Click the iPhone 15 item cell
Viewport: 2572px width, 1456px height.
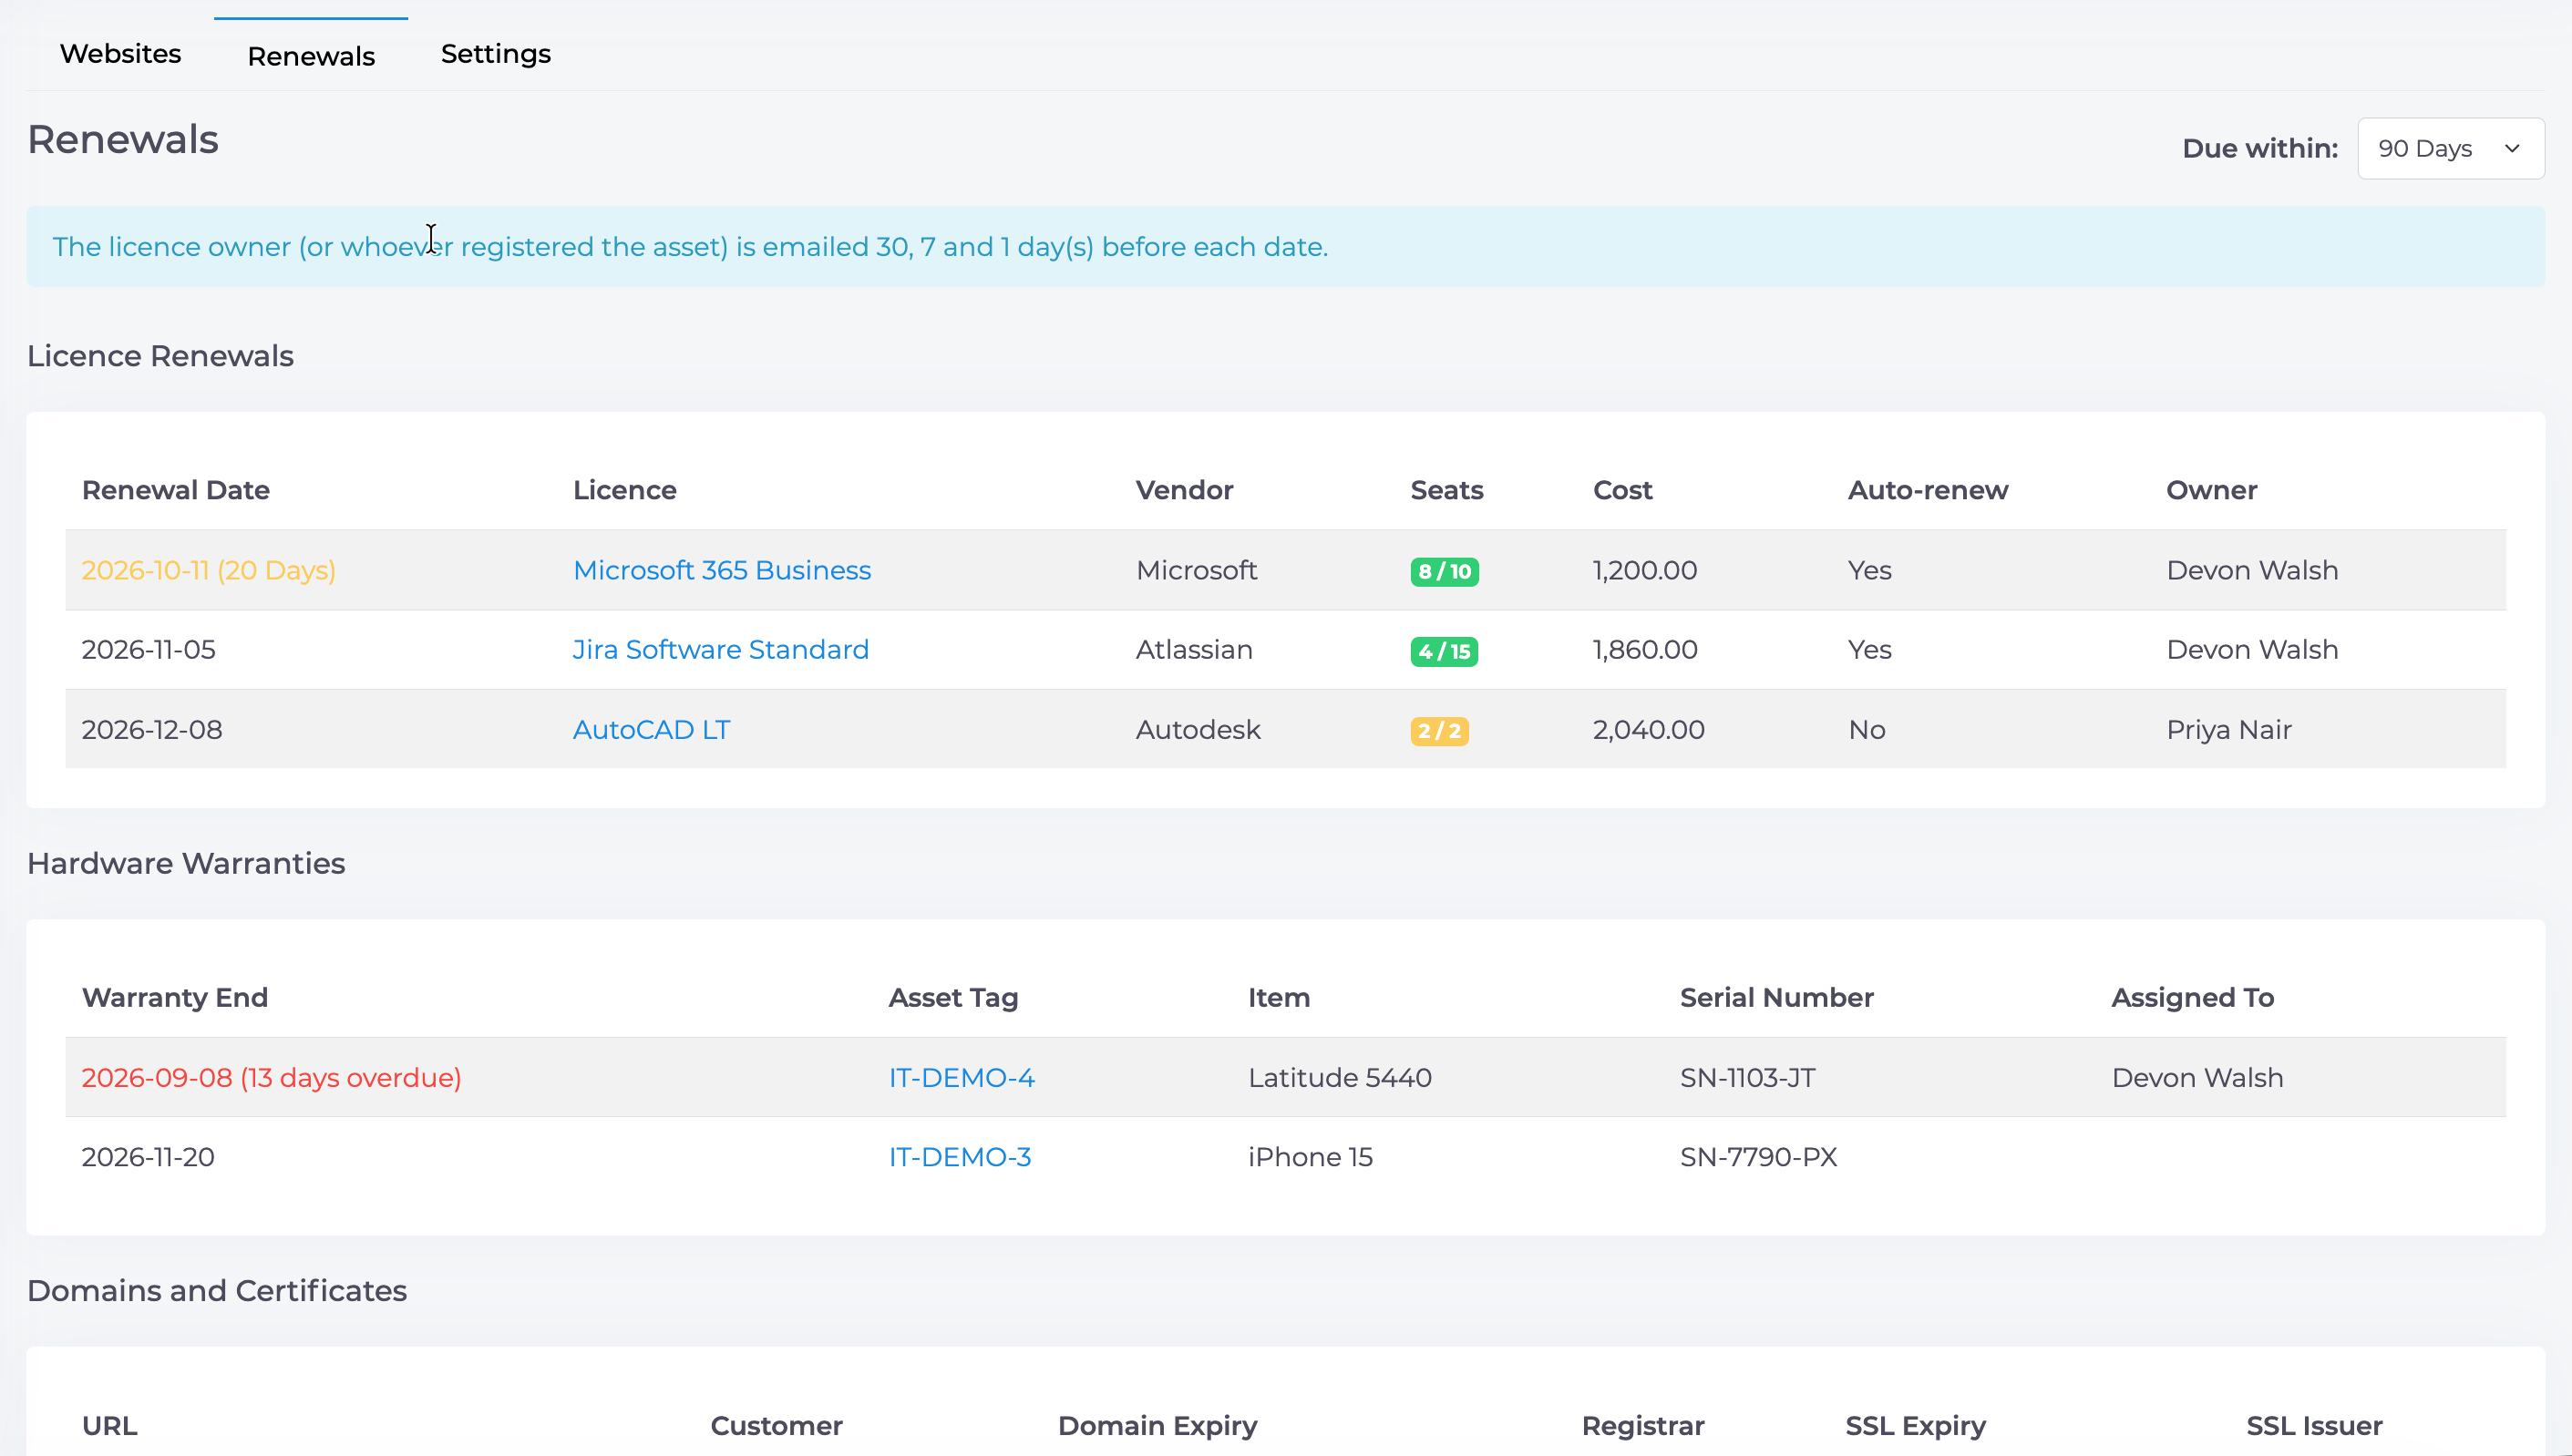click(1310, 1157)
